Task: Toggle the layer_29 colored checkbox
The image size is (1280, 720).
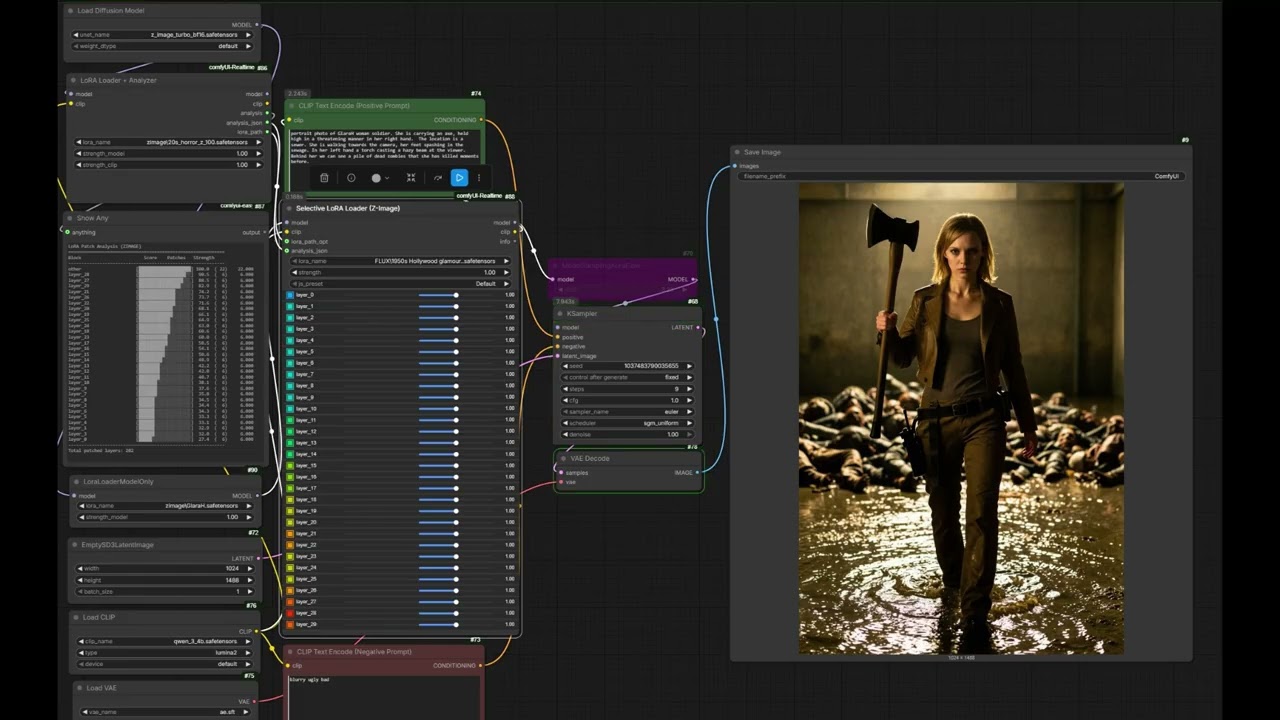Action: pos(290,624)
